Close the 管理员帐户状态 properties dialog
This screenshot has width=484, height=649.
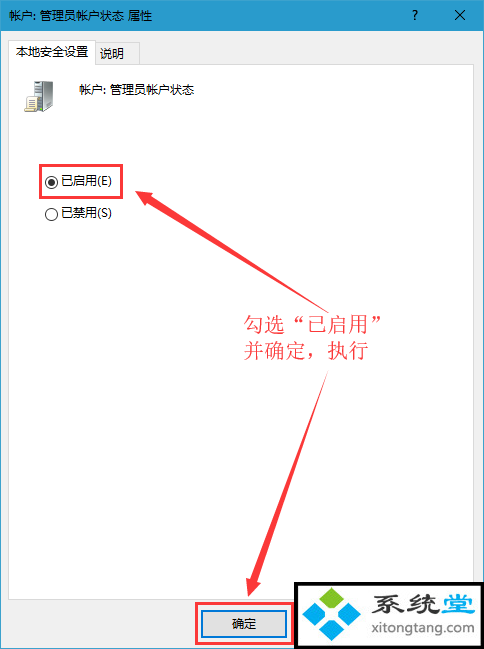pos(460,16)
